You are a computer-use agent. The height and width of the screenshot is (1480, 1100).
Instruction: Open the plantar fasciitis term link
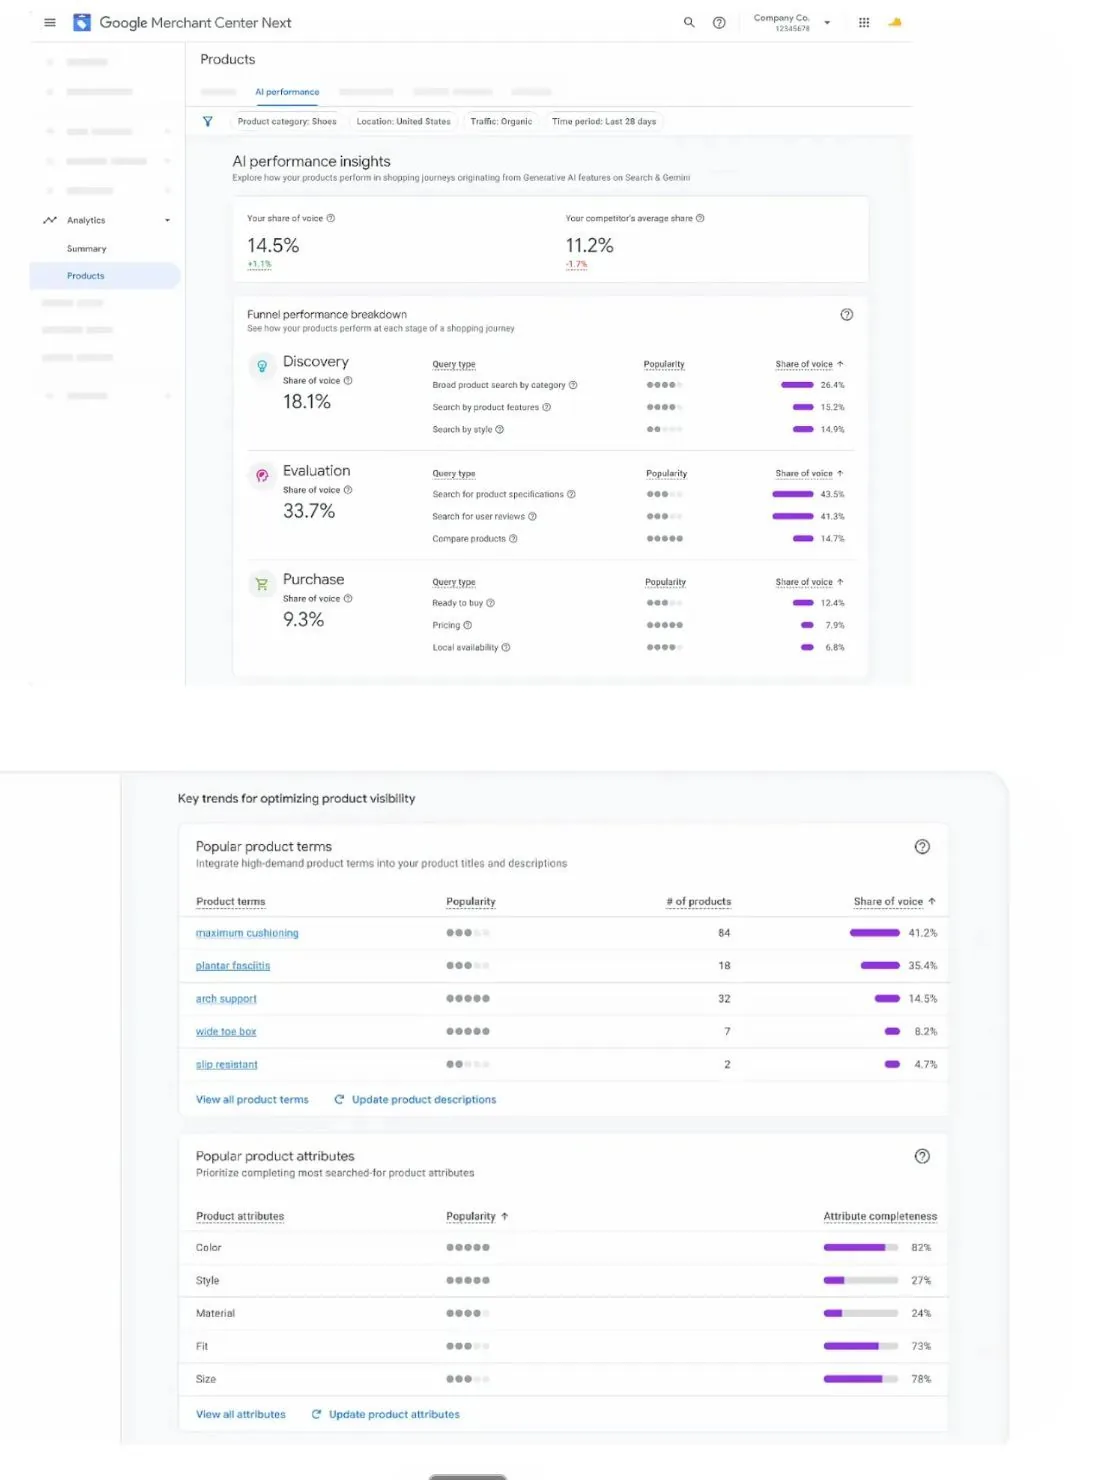[x=233, y=966]
